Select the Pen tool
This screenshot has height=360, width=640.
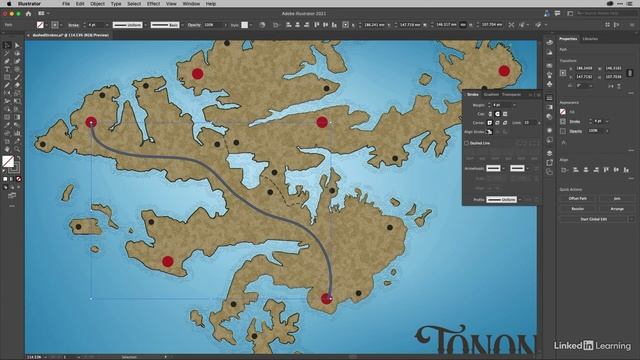(7, 61)
